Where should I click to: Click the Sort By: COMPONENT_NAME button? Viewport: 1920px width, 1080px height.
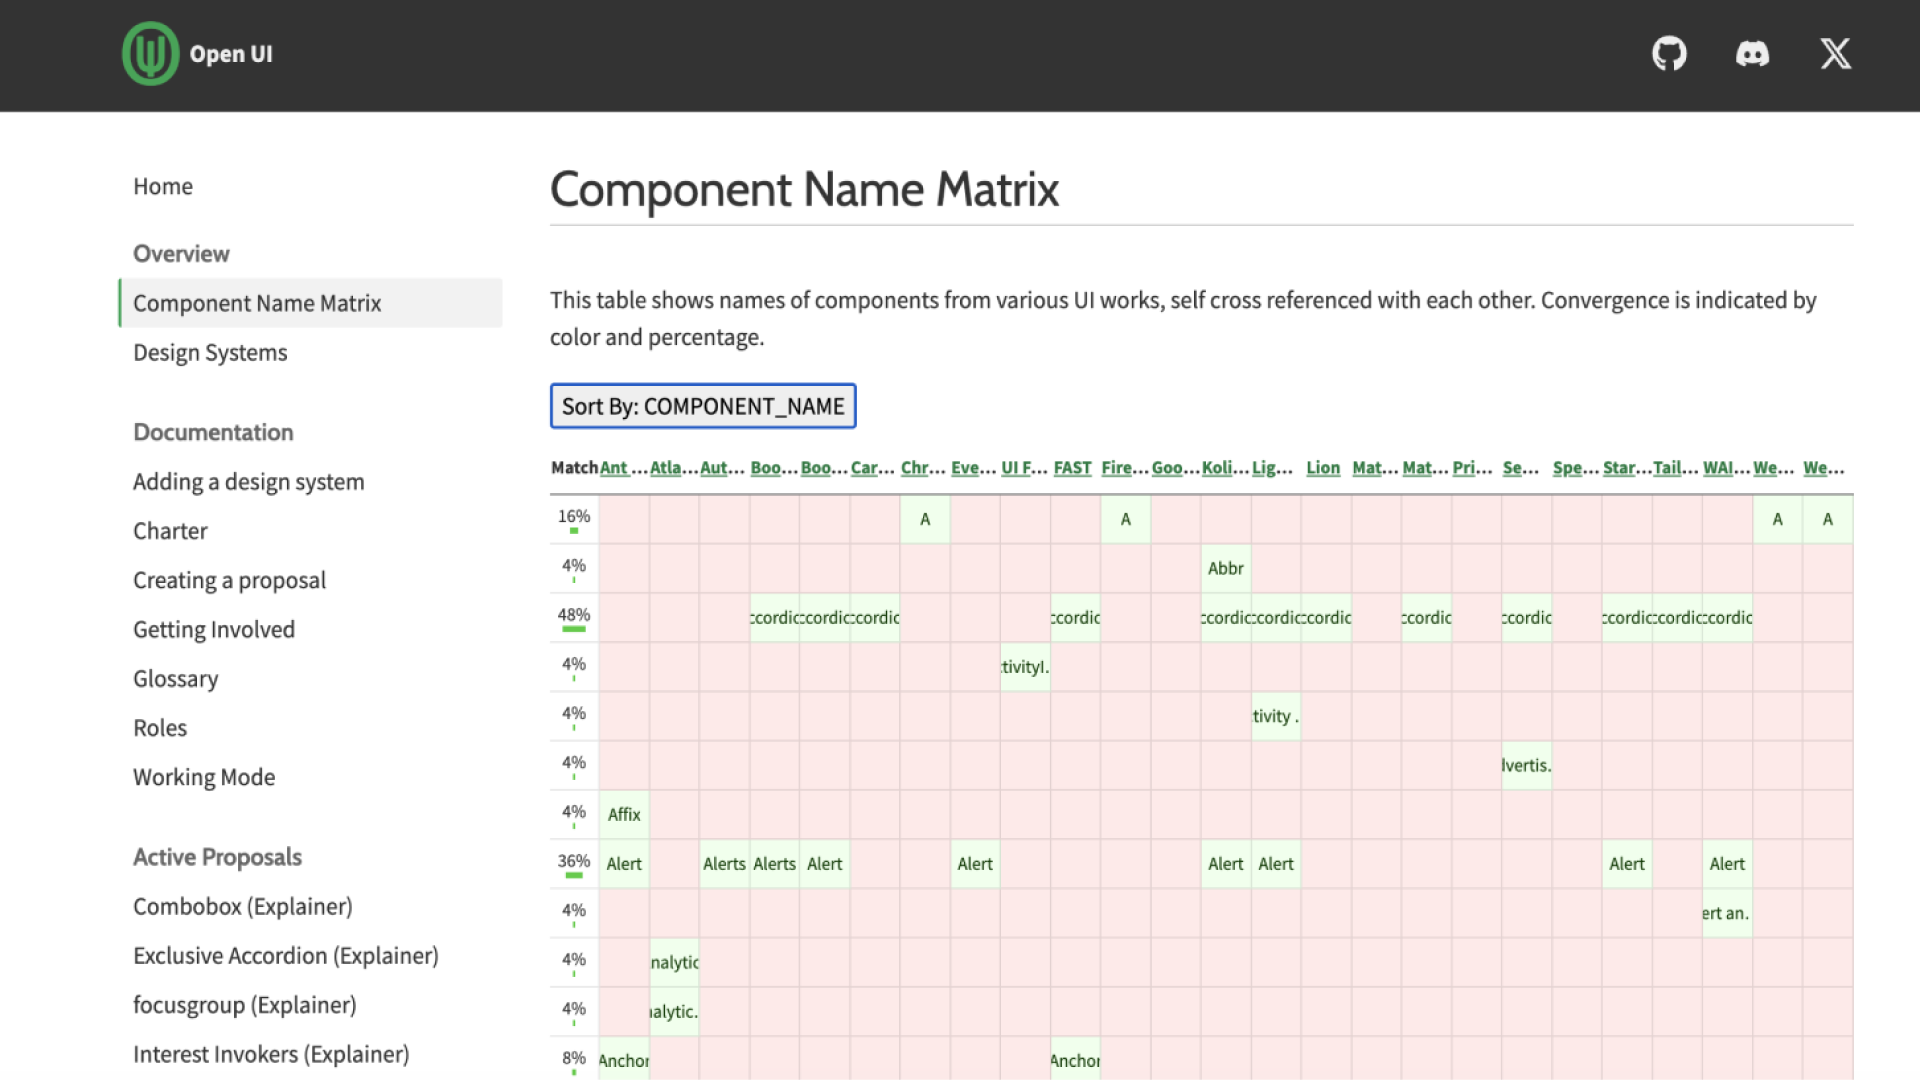(x=703, y=406)
